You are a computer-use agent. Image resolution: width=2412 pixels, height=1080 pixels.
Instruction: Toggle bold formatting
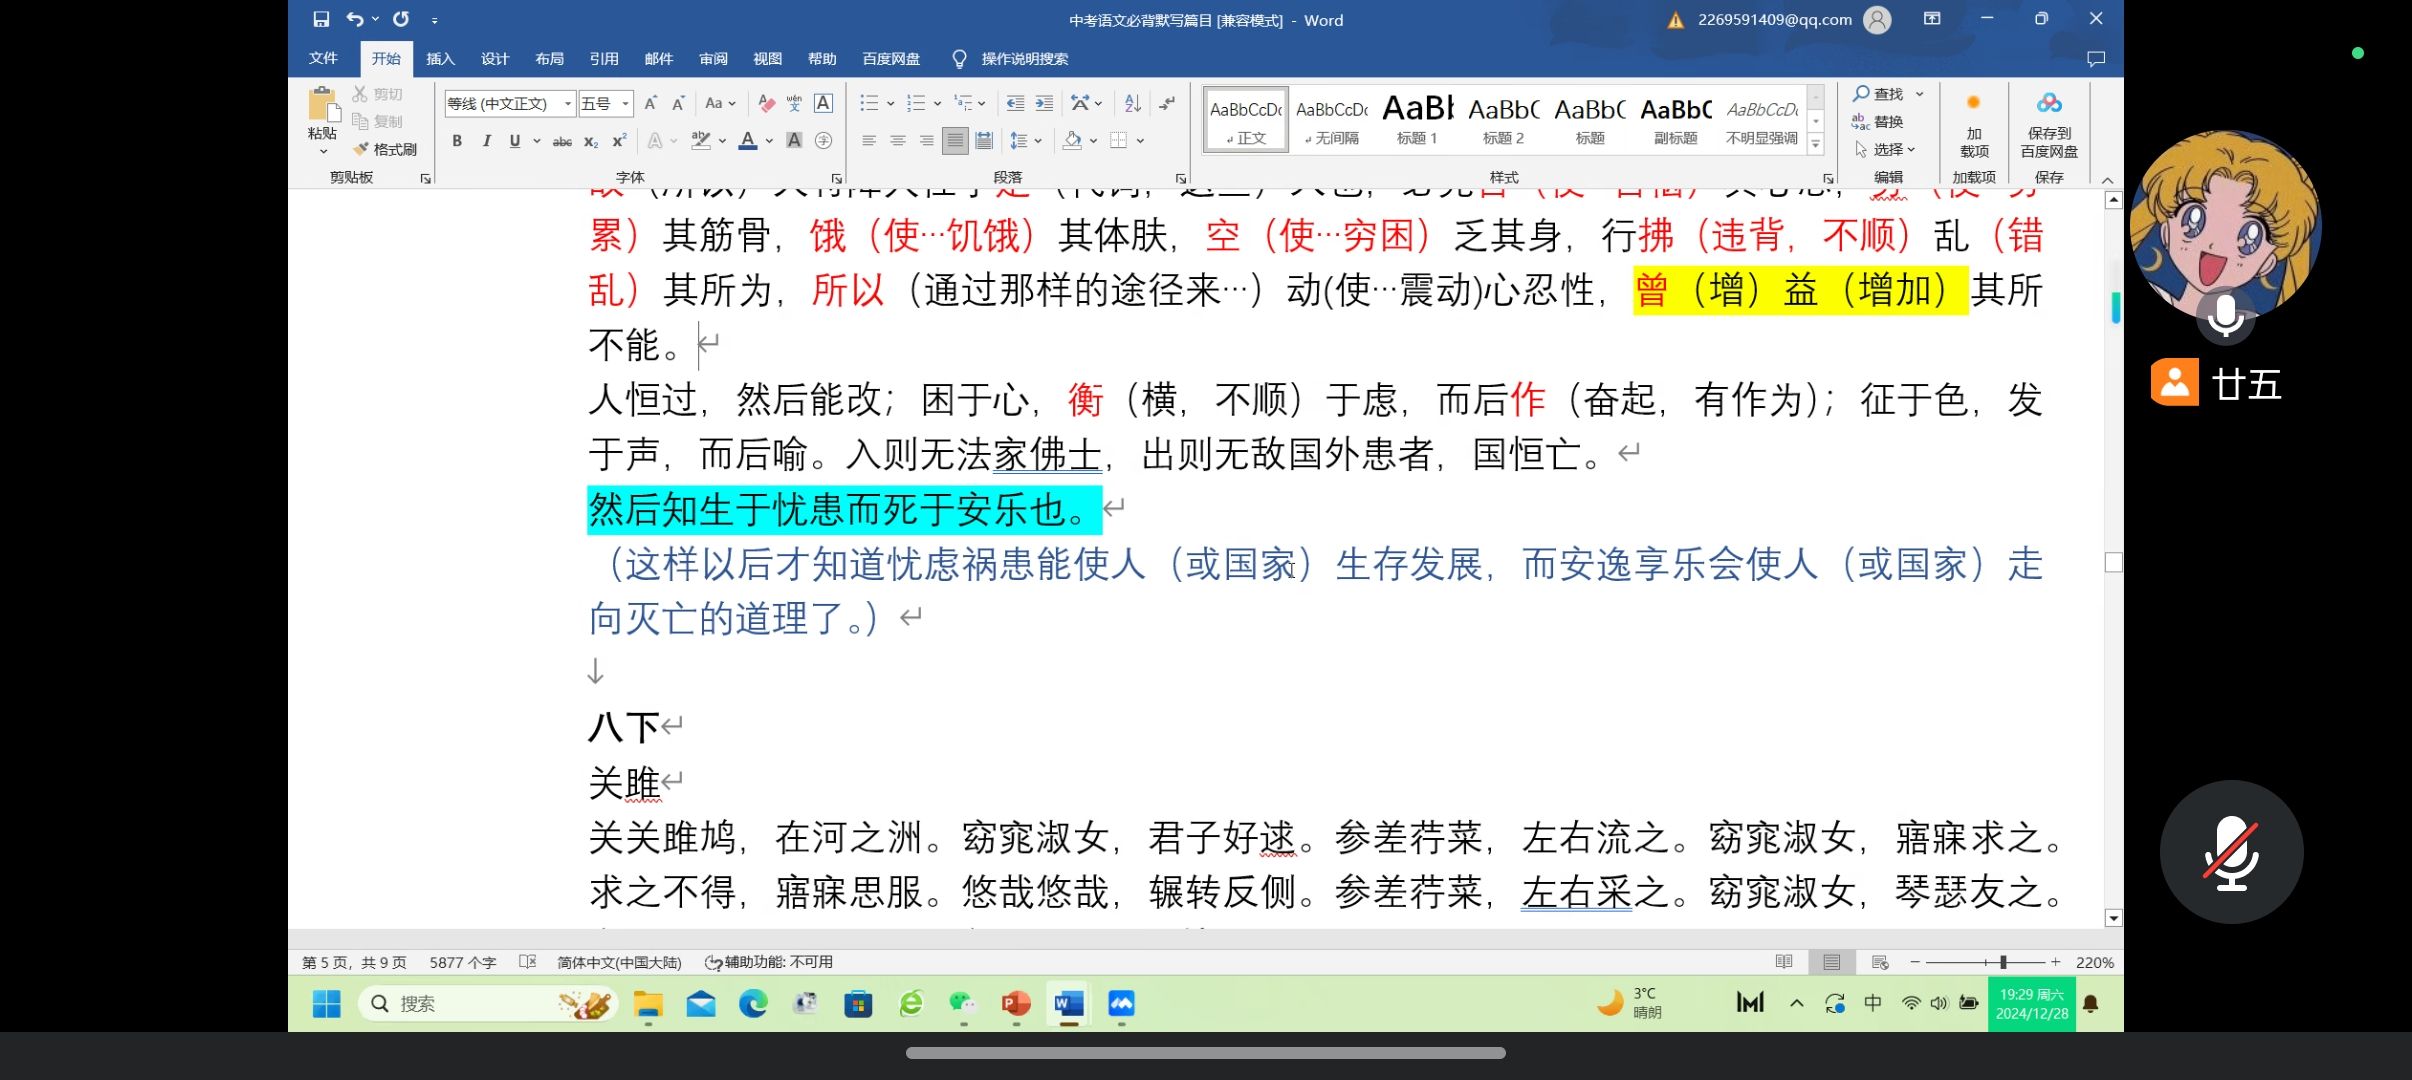tap(457, 141)
